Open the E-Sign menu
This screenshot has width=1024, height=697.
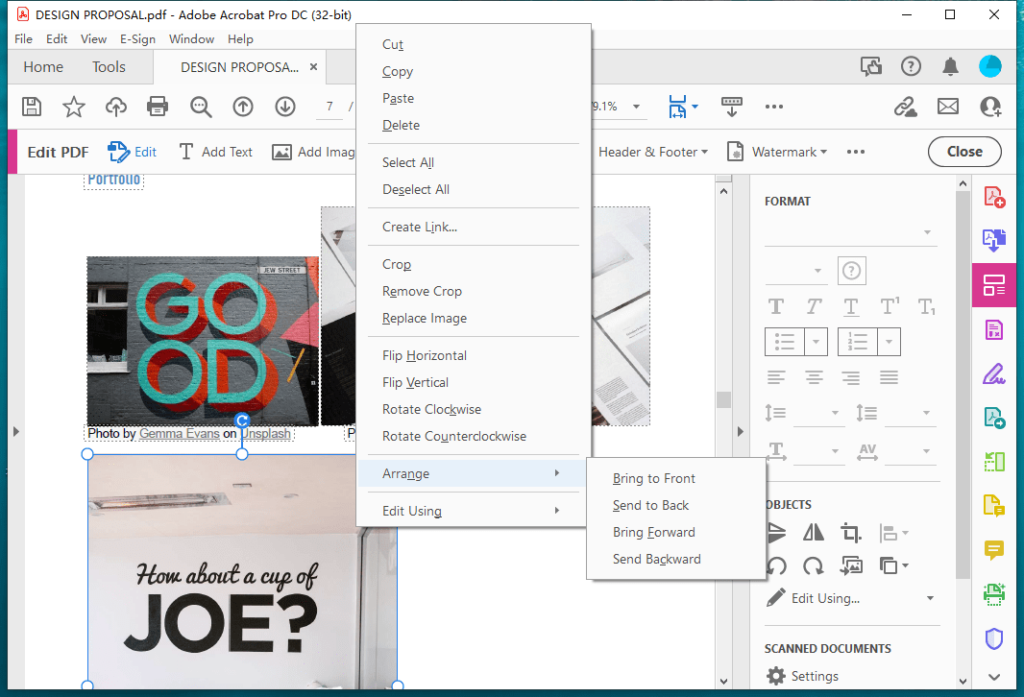(x=138, y=39)
